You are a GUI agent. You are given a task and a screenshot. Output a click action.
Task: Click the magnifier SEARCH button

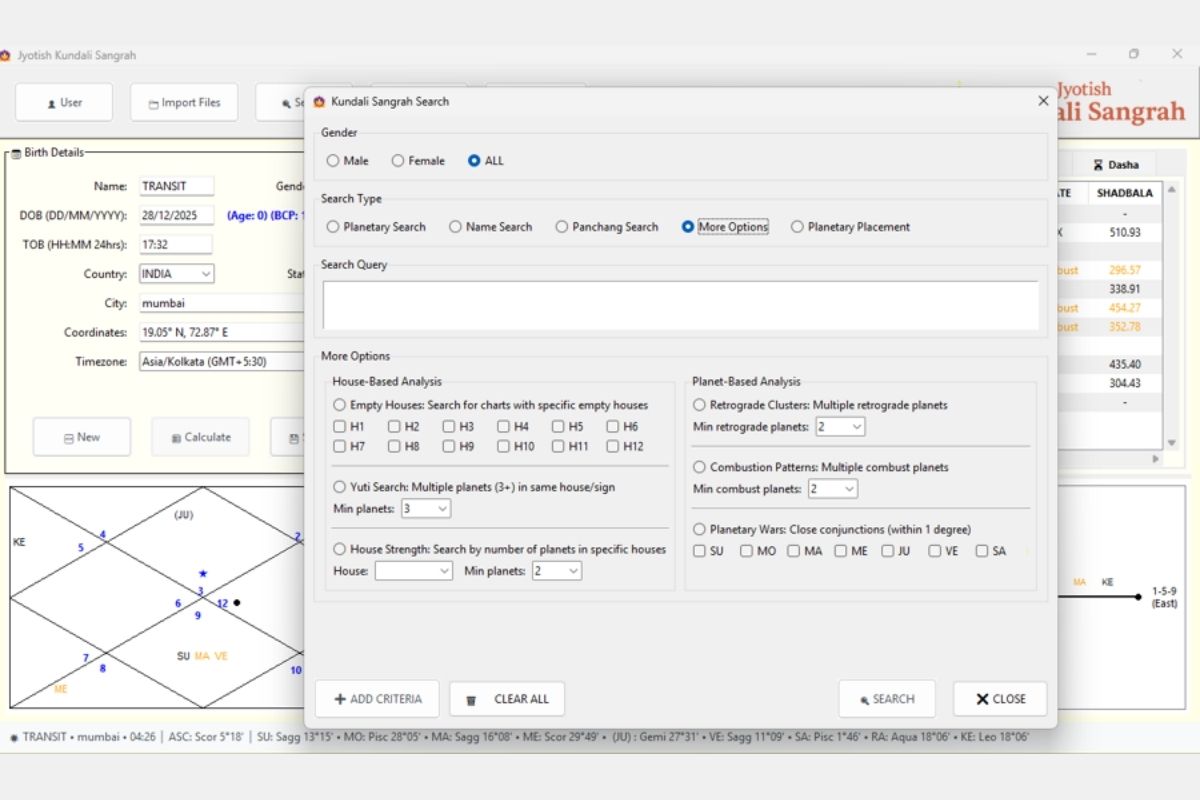click(887, 699)
